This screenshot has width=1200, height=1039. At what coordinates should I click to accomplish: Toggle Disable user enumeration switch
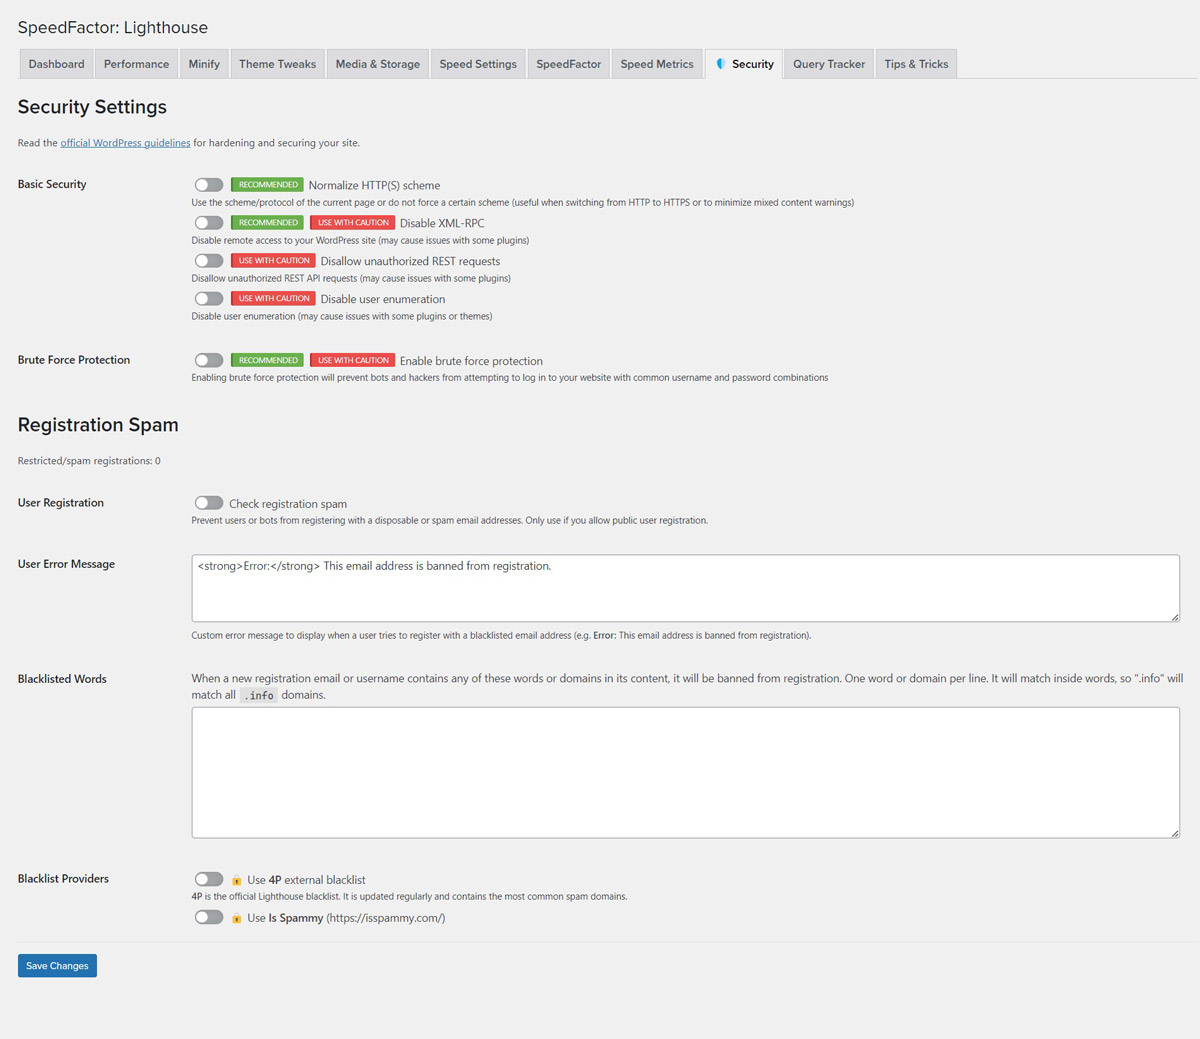point(209,299)
